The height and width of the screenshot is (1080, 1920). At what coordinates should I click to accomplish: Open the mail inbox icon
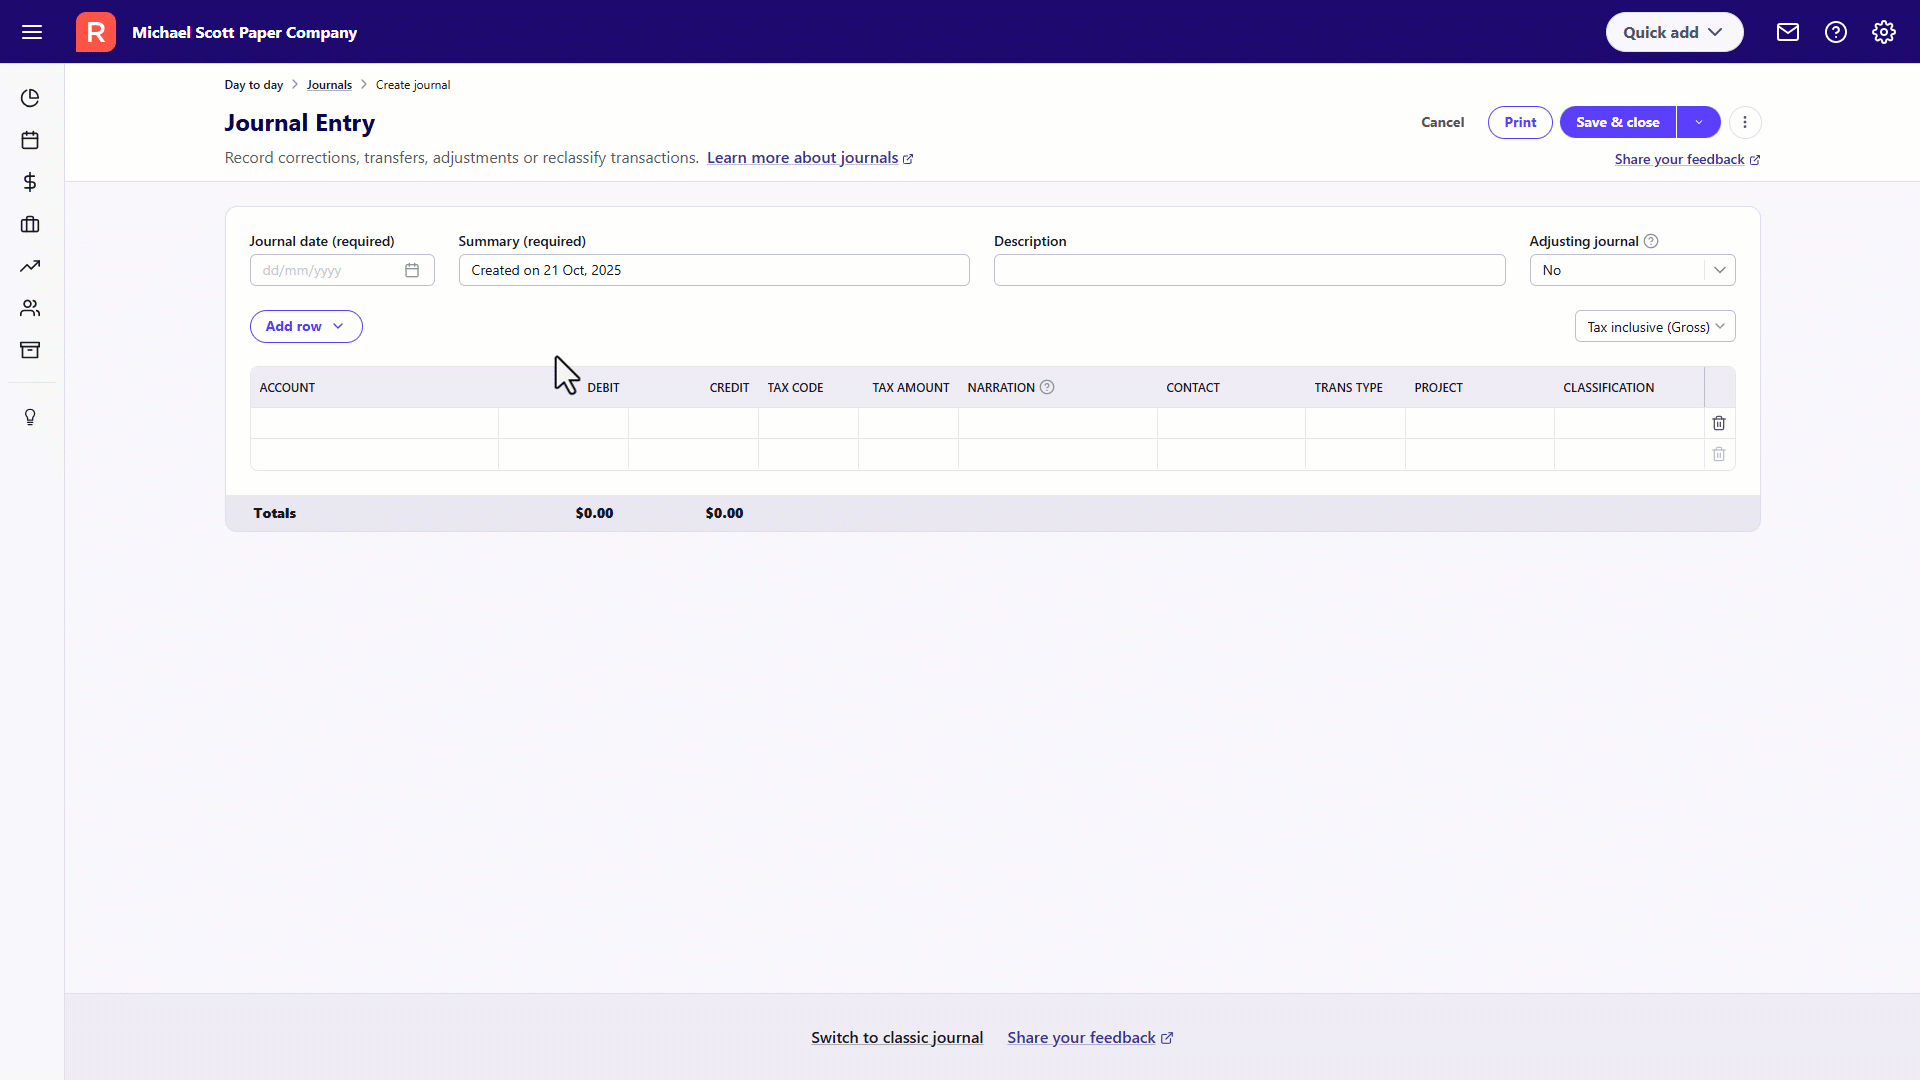[x=1787, y=32]
